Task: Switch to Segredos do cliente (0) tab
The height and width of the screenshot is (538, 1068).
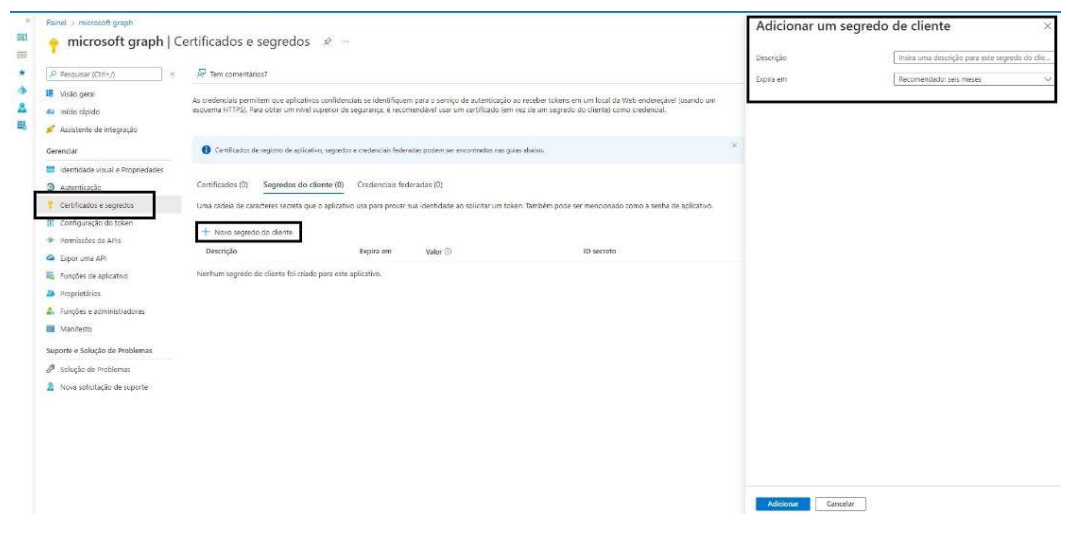Action: click(x=303, y=185)
